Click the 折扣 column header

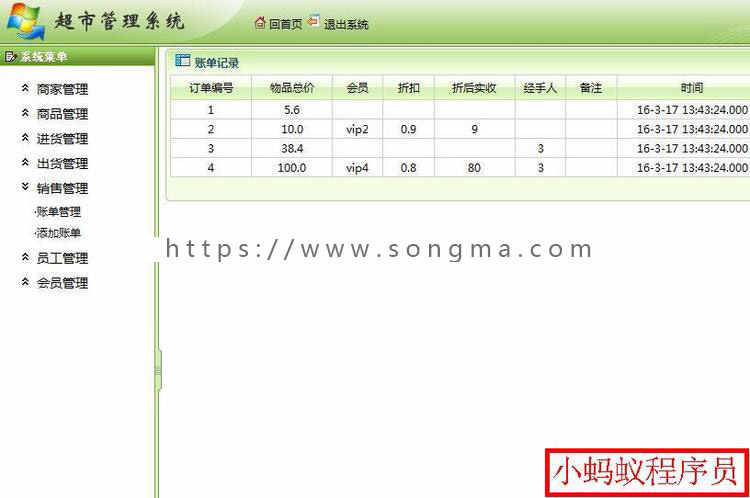(x=408, y=88)
